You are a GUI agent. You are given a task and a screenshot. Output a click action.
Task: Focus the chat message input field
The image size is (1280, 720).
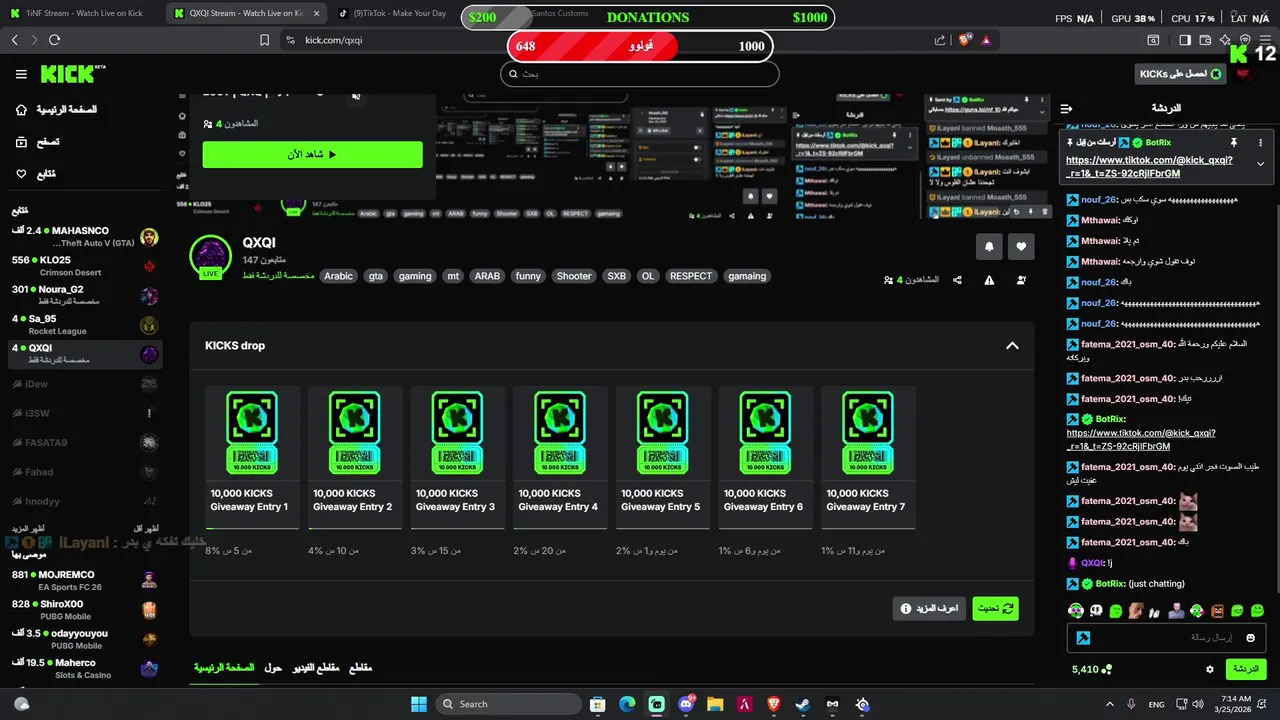[x=1166, y=637]
